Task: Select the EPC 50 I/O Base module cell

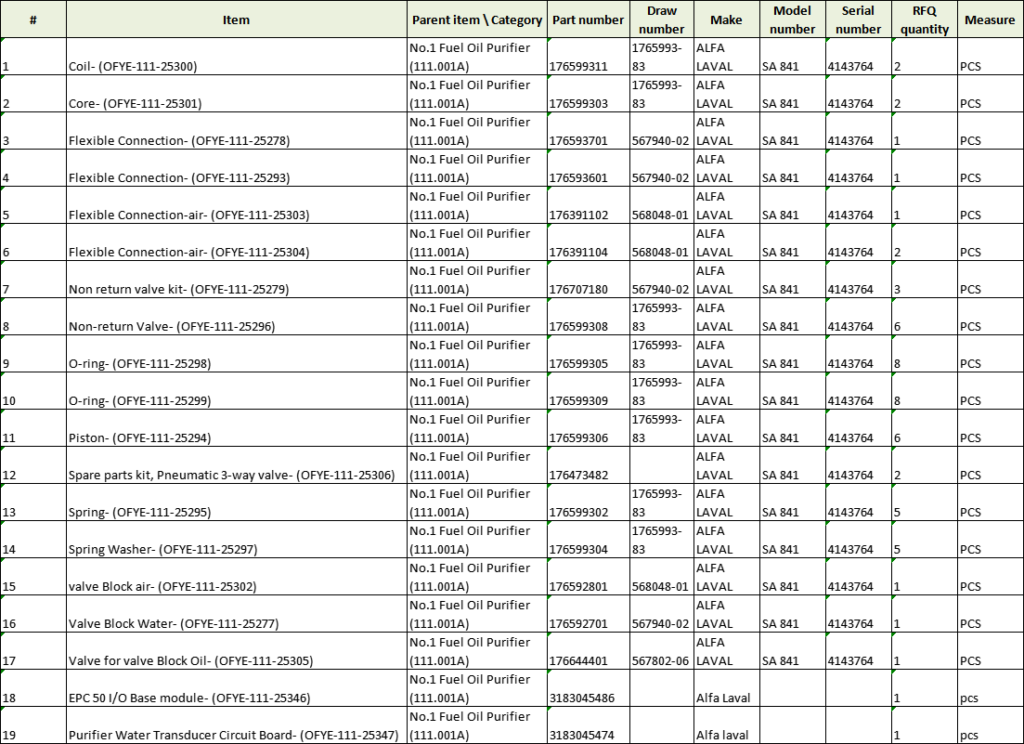Action: [236, 698]
